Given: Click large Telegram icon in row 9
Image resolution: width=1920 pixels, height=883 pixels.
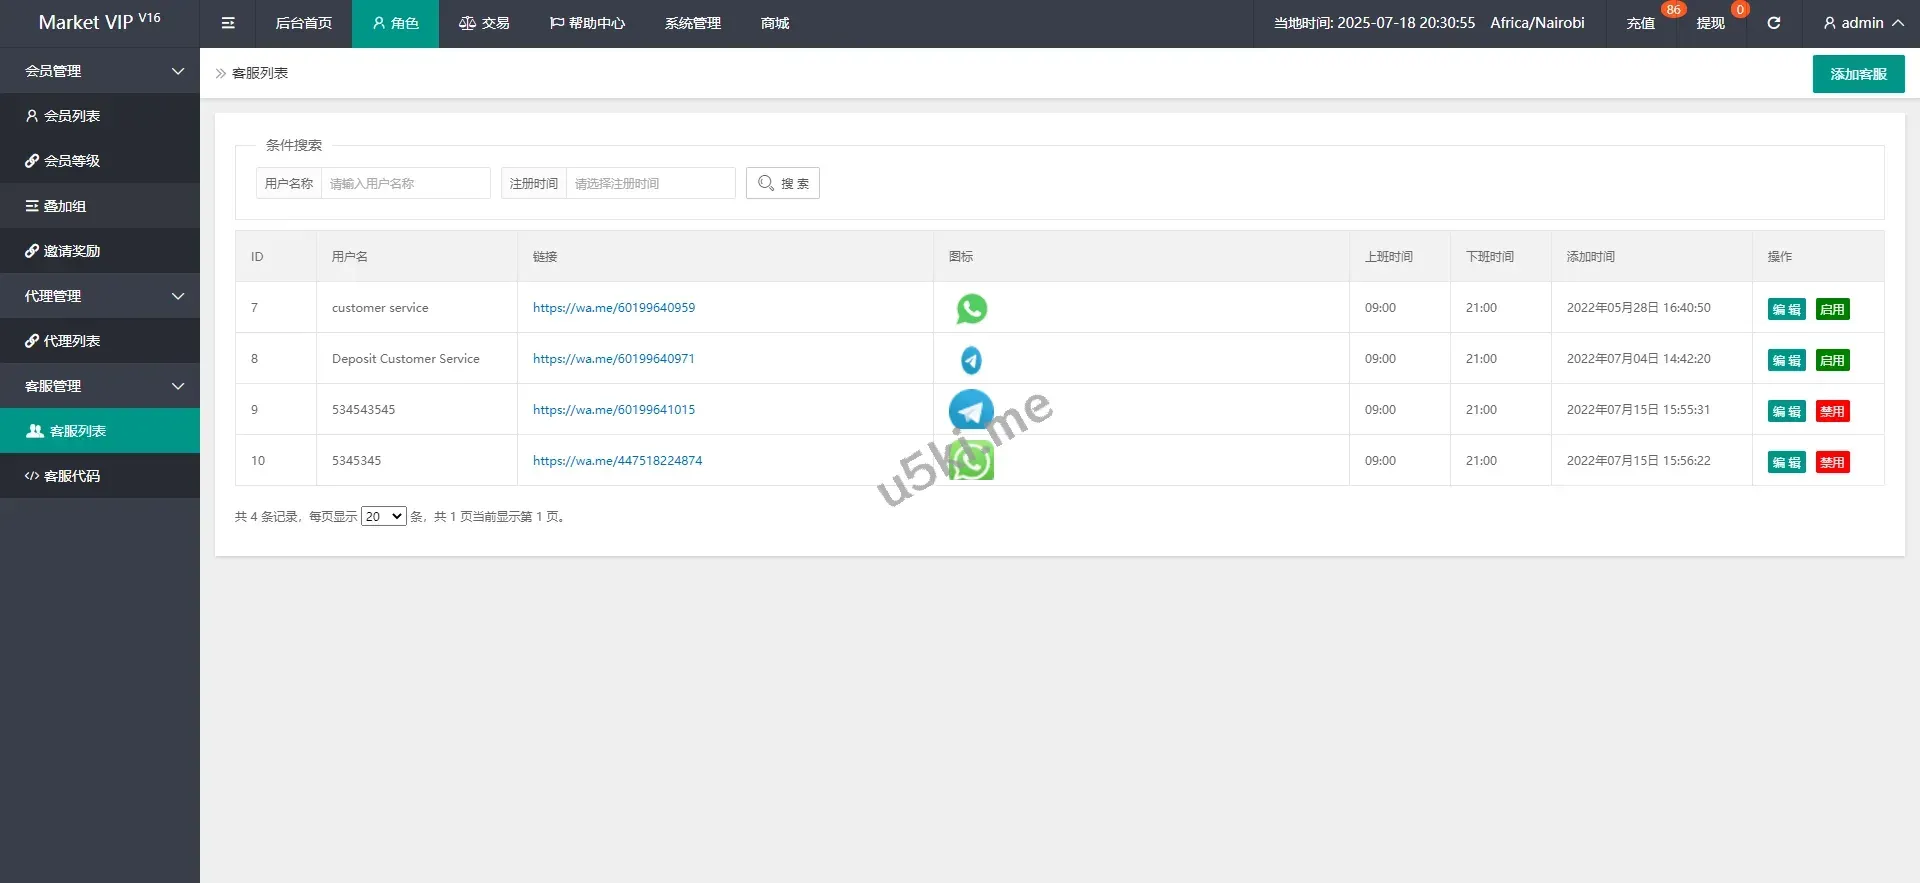Looking at the screenshot, I should coord(971,410).
